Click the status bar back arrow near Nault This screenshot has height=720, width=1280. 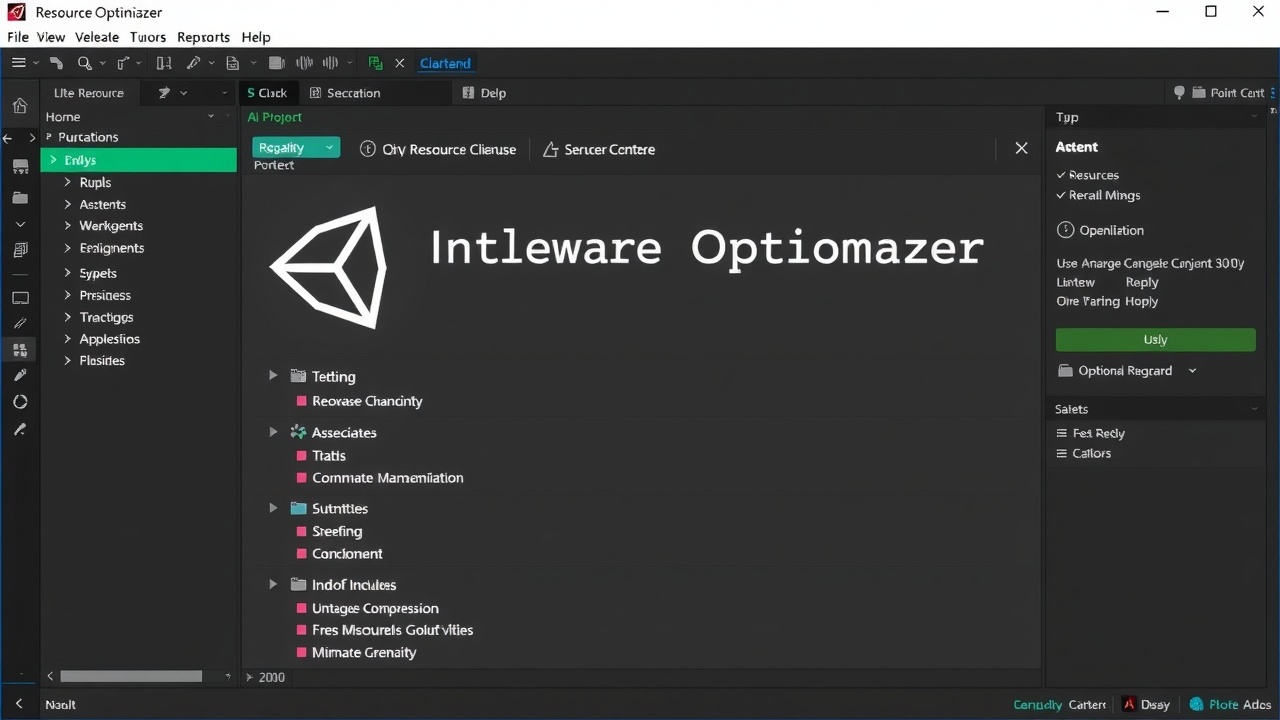(x=19, y=704)
